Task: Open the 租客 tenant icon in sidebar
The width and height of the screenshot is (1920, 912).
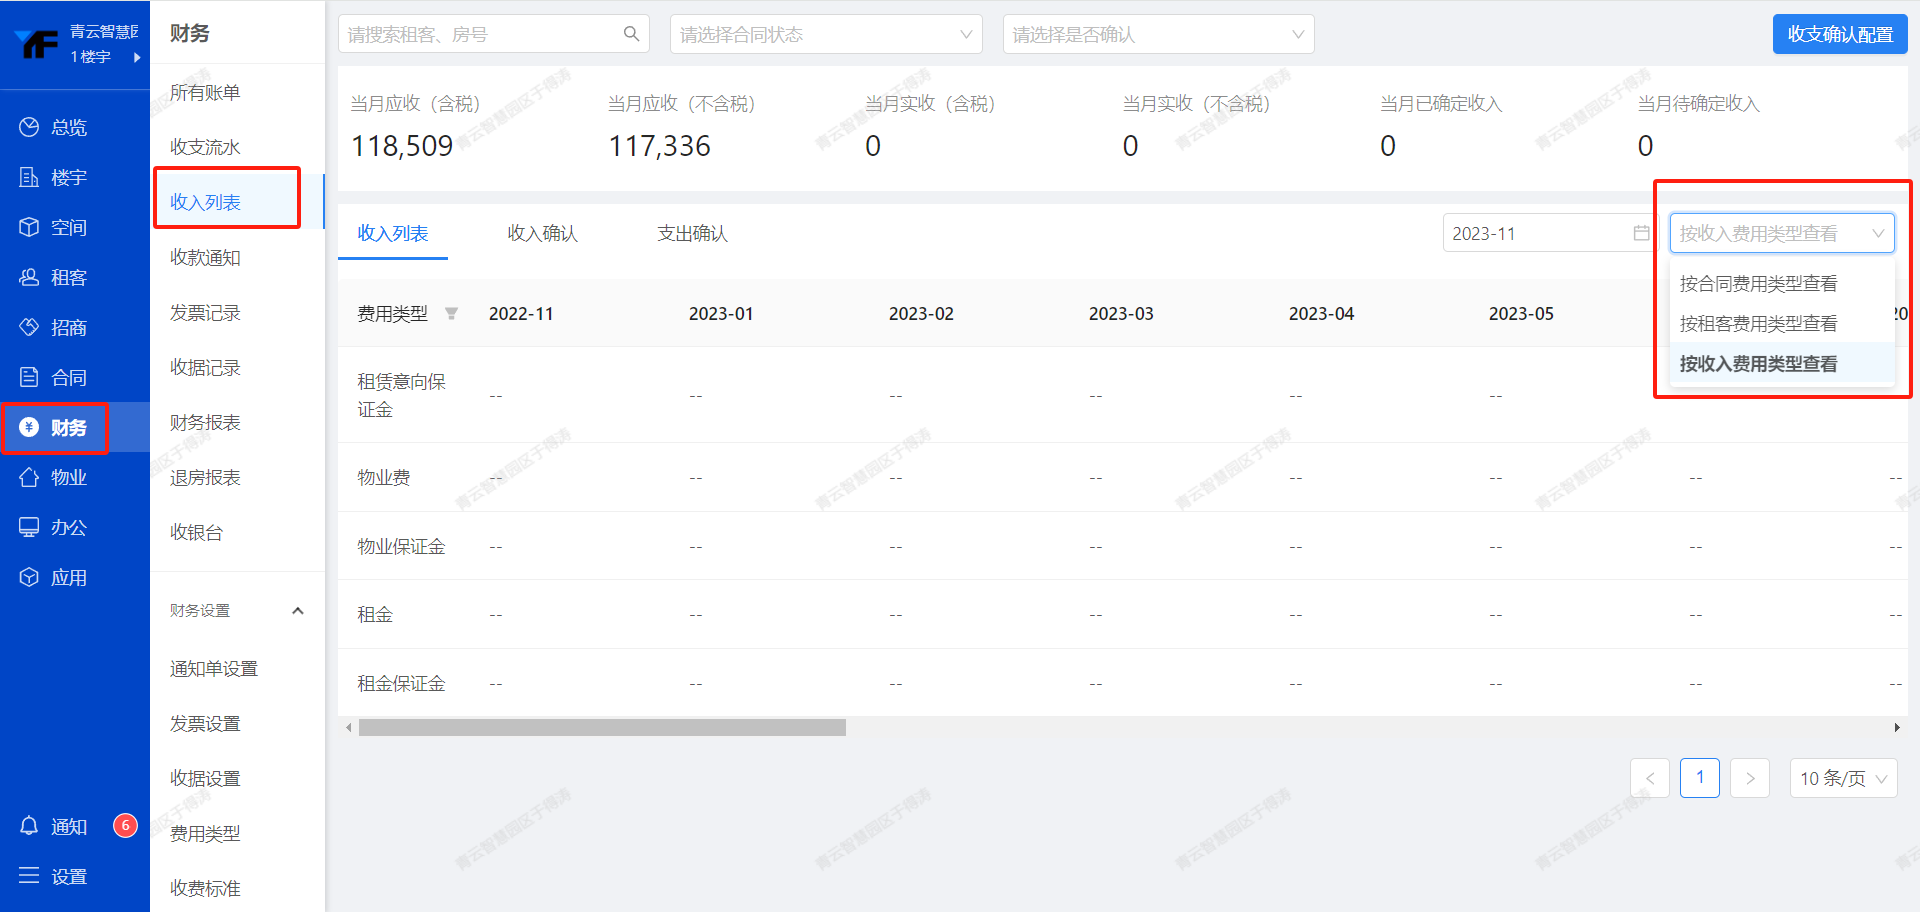Action: click(x=29, y=277)
